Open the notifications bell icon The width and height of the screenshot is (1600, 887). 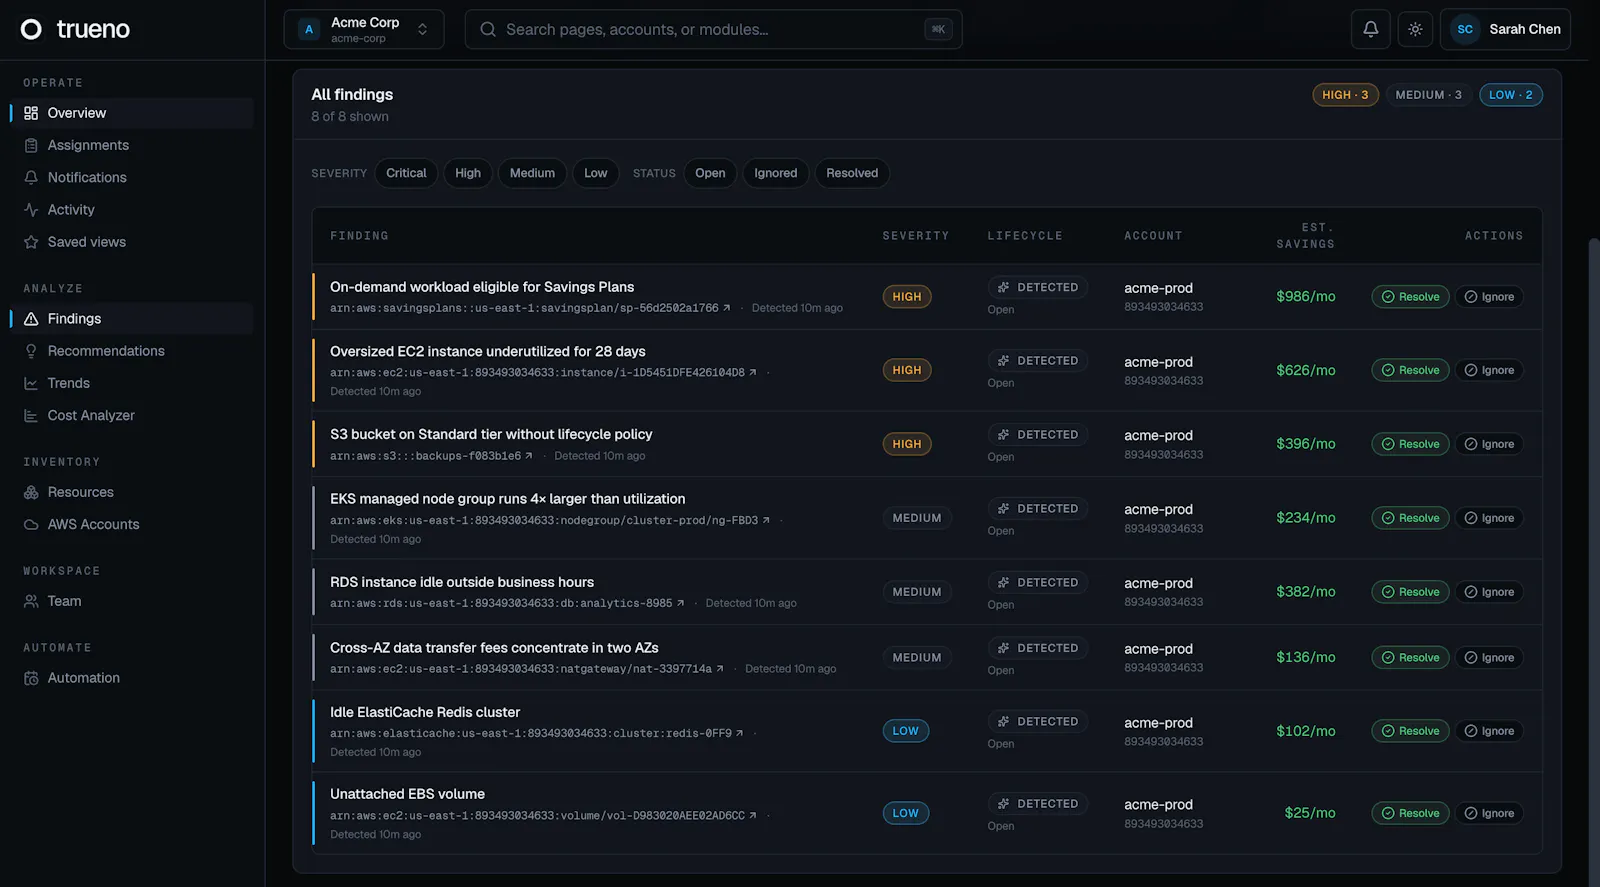coord(1371,29)
